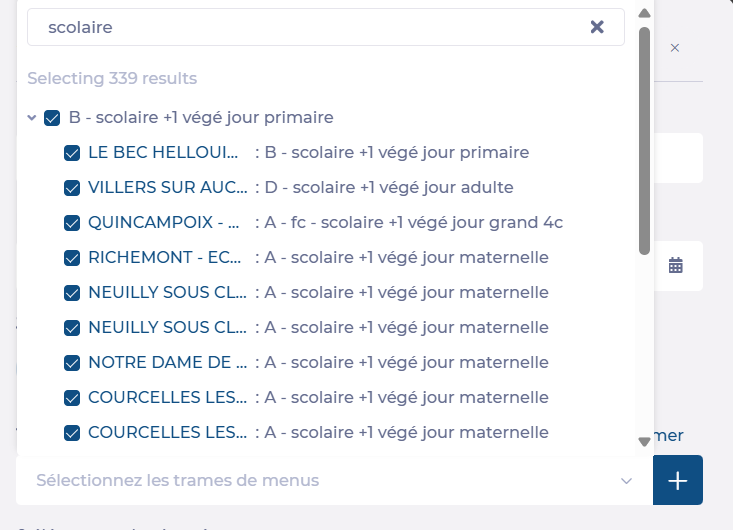Toggle the RICHEMONT - EC... checkbox
Viewport: 733px width, 530px height.
[x=72, y=258]
